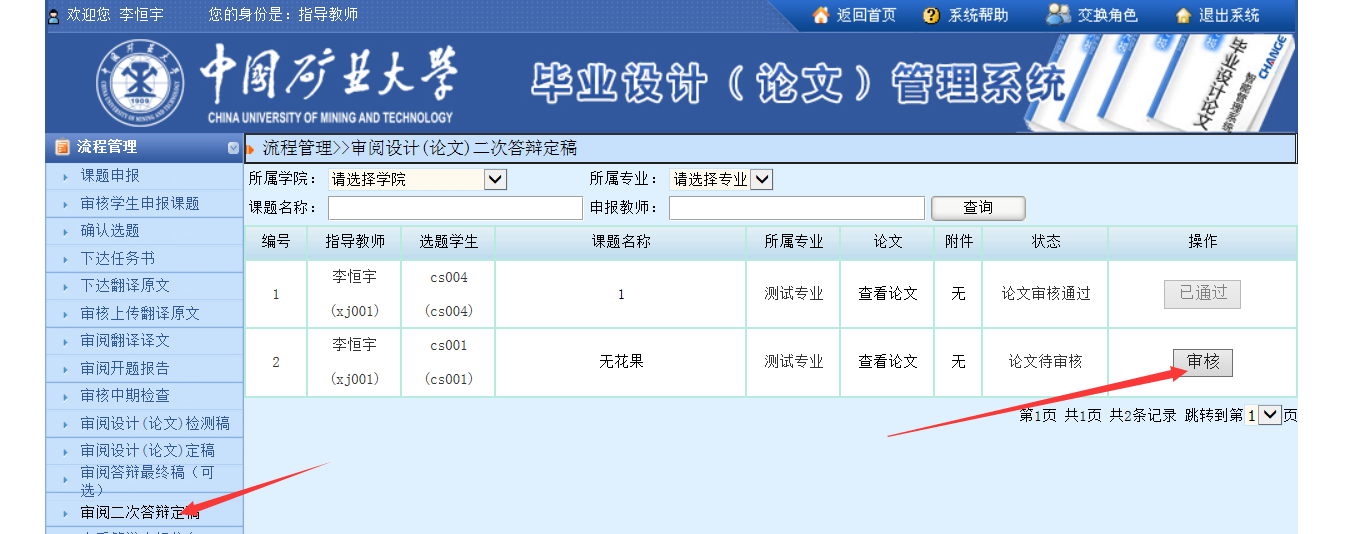Click the 课题名称 column header
The image size is (1348, 534).
pyautogui.click(x=621, y=242)
